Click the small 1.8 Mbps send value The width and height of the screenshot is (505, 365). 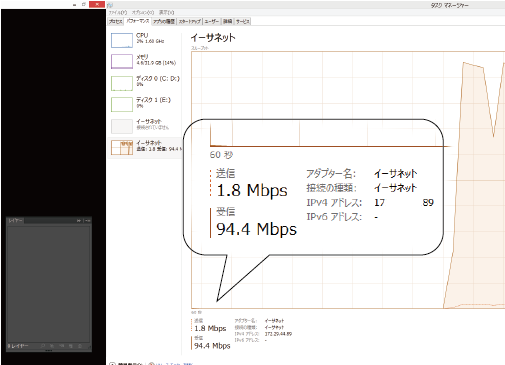tap(210, 328)
